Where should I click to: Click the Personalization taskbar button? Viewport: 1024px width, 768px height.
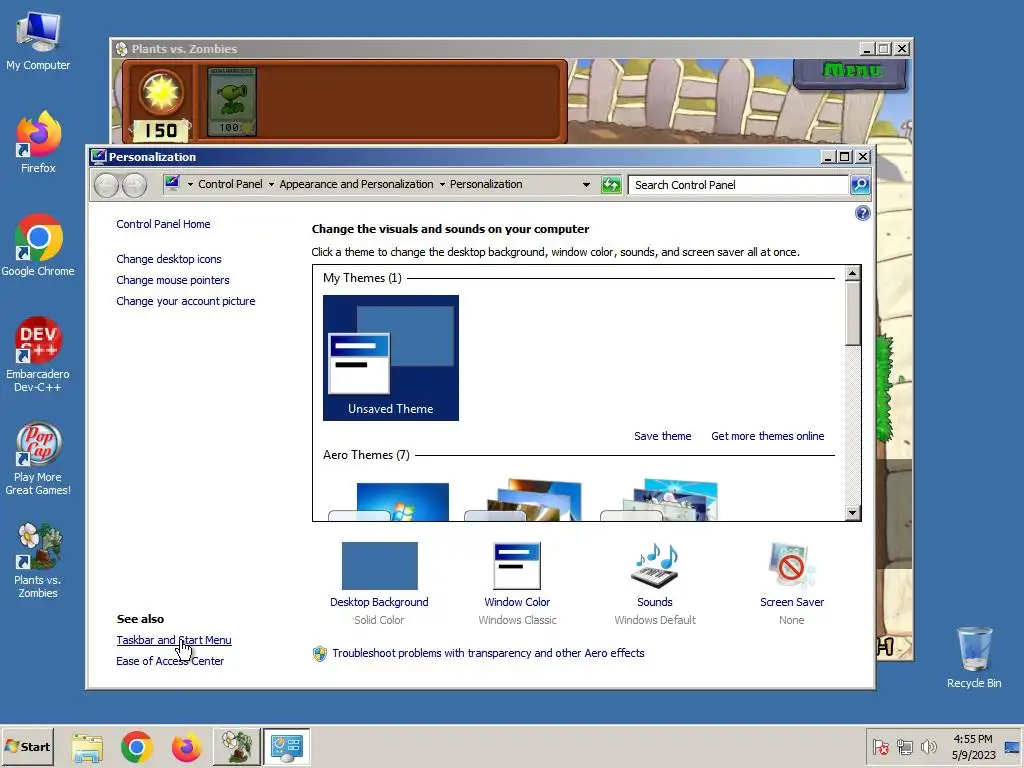287,747
